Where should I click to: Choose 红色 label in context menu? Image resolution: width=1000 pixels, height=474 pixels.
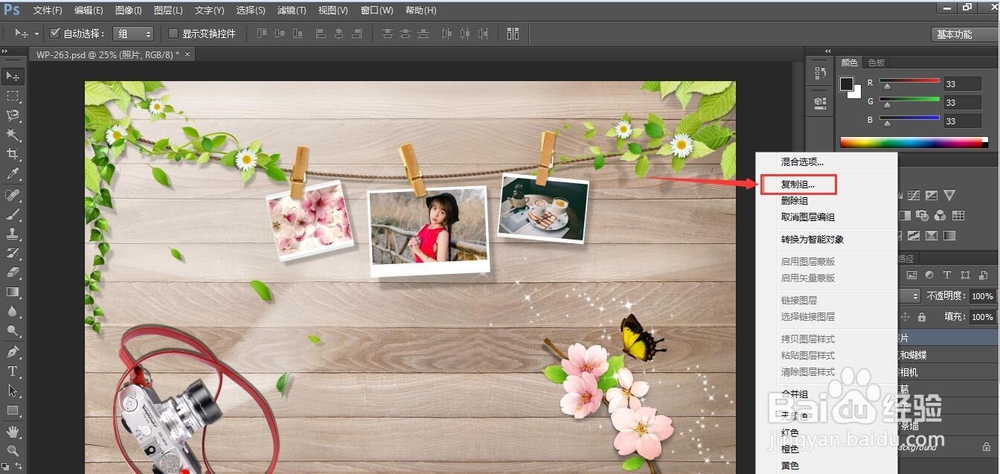tap(790, 433)
